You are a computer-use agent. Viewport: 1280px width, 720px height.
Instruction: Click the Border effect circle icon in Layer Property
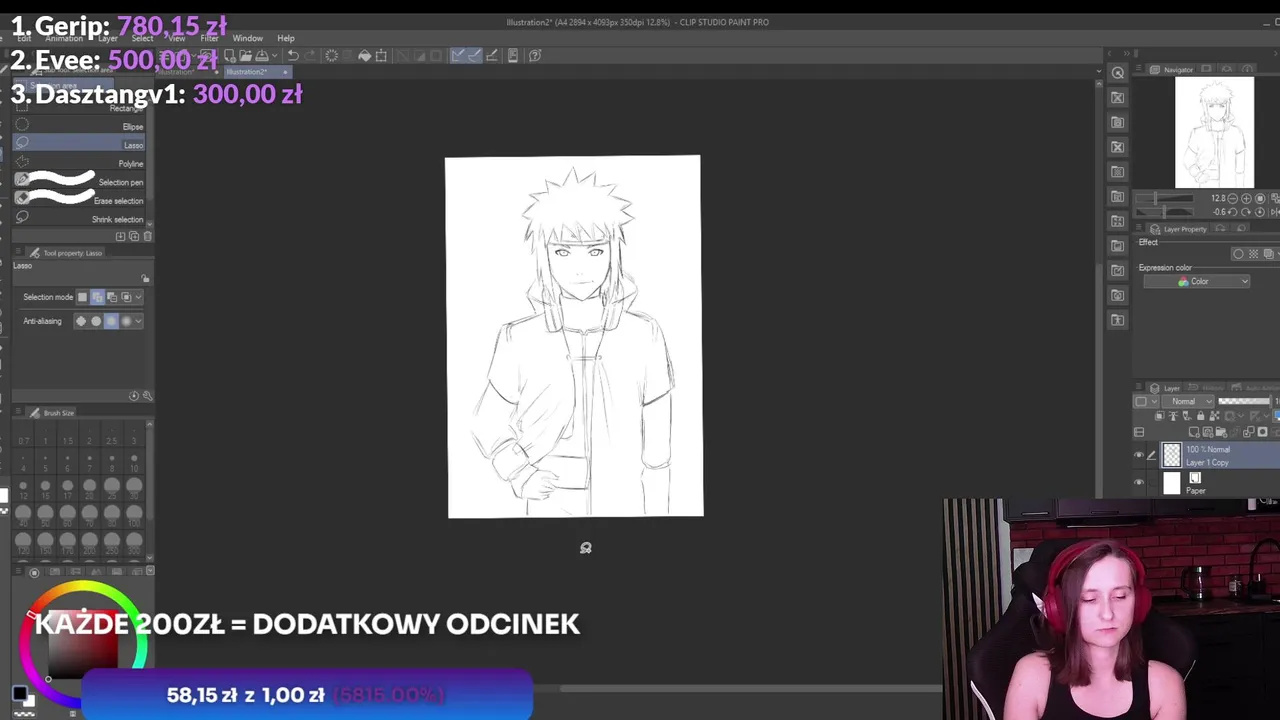click(x=1238, y=254)
